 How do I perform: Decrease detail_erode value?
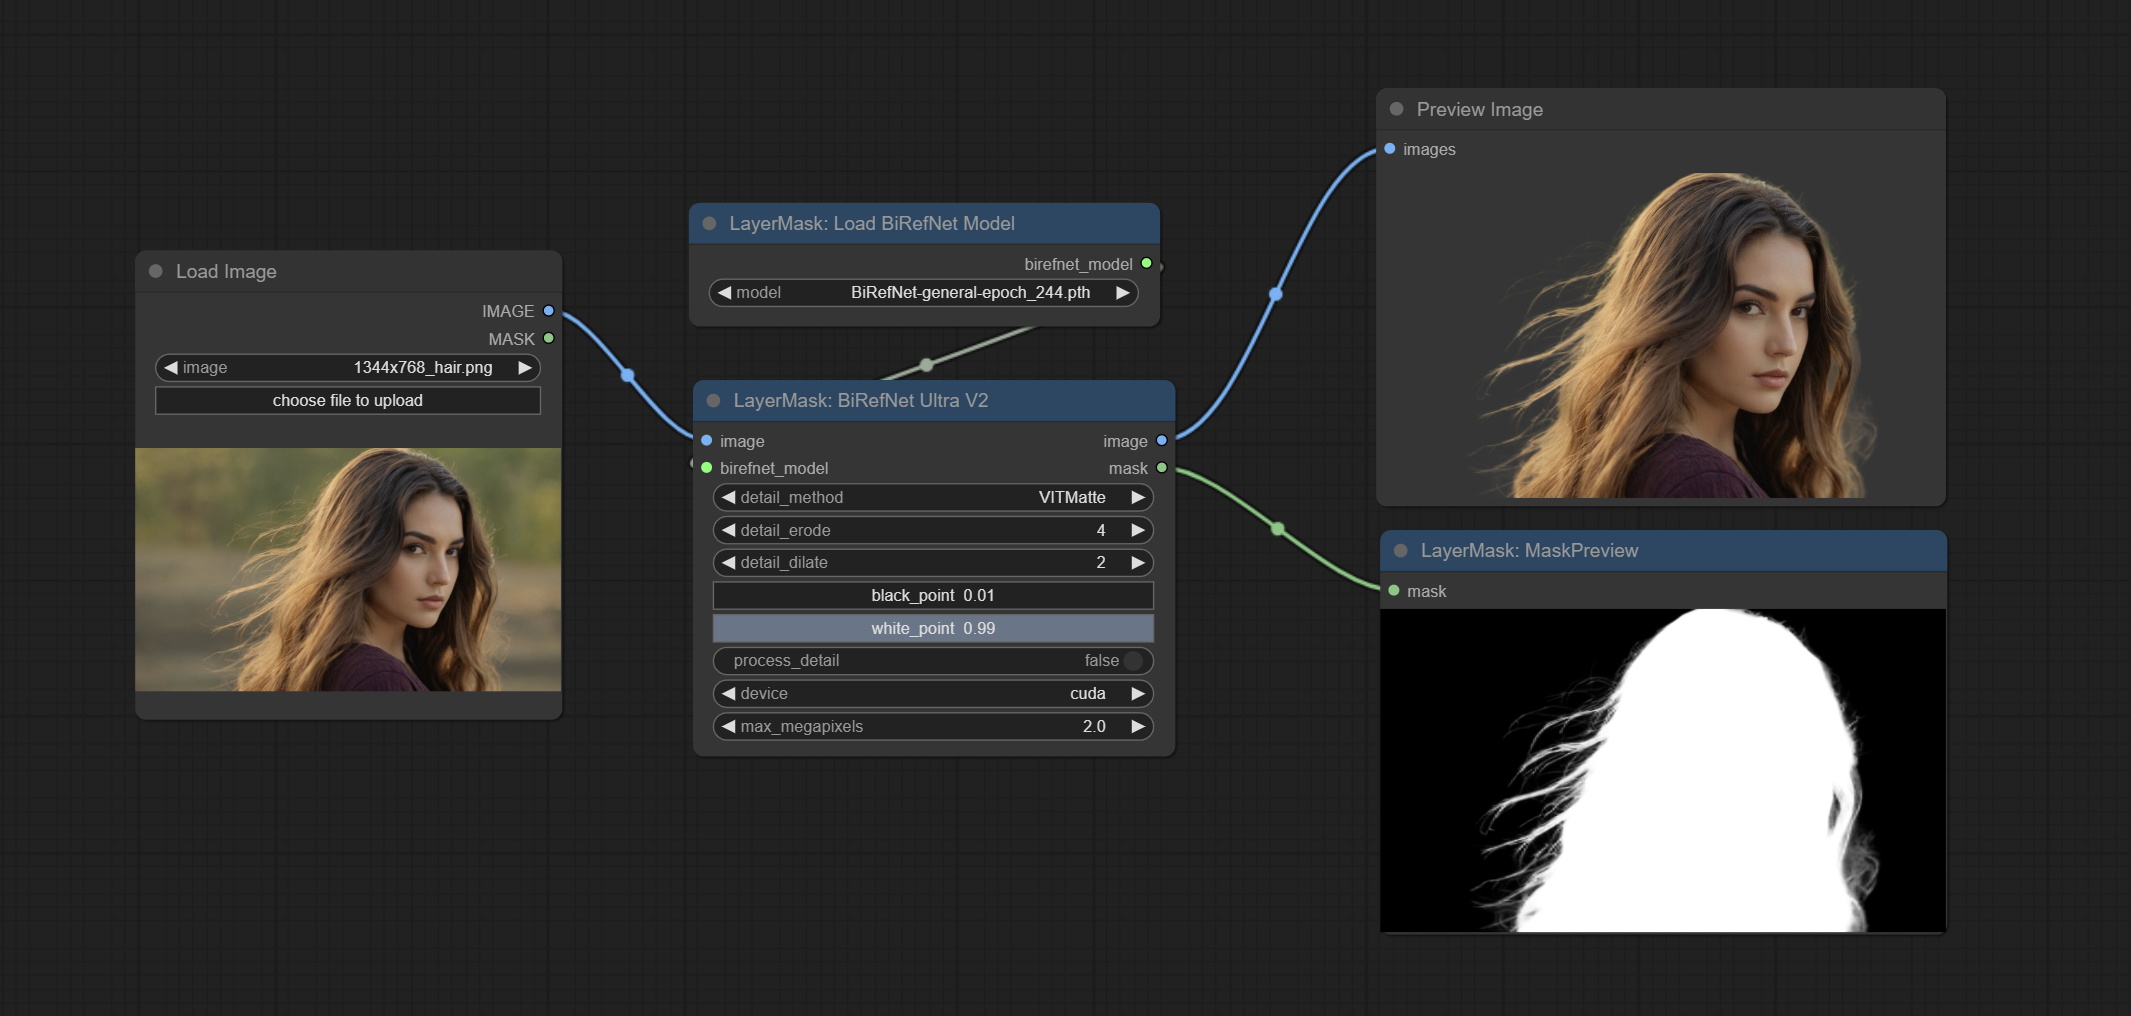point(729,530)
